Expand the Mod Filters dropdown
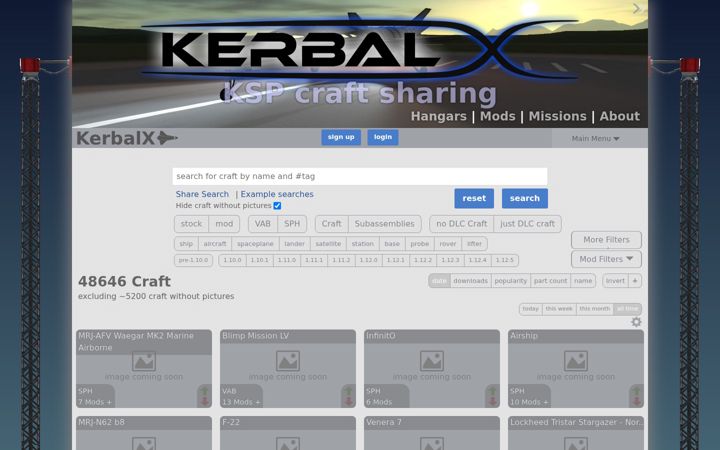The width and height of the screenshot is (720, 450). coord(606,259)
